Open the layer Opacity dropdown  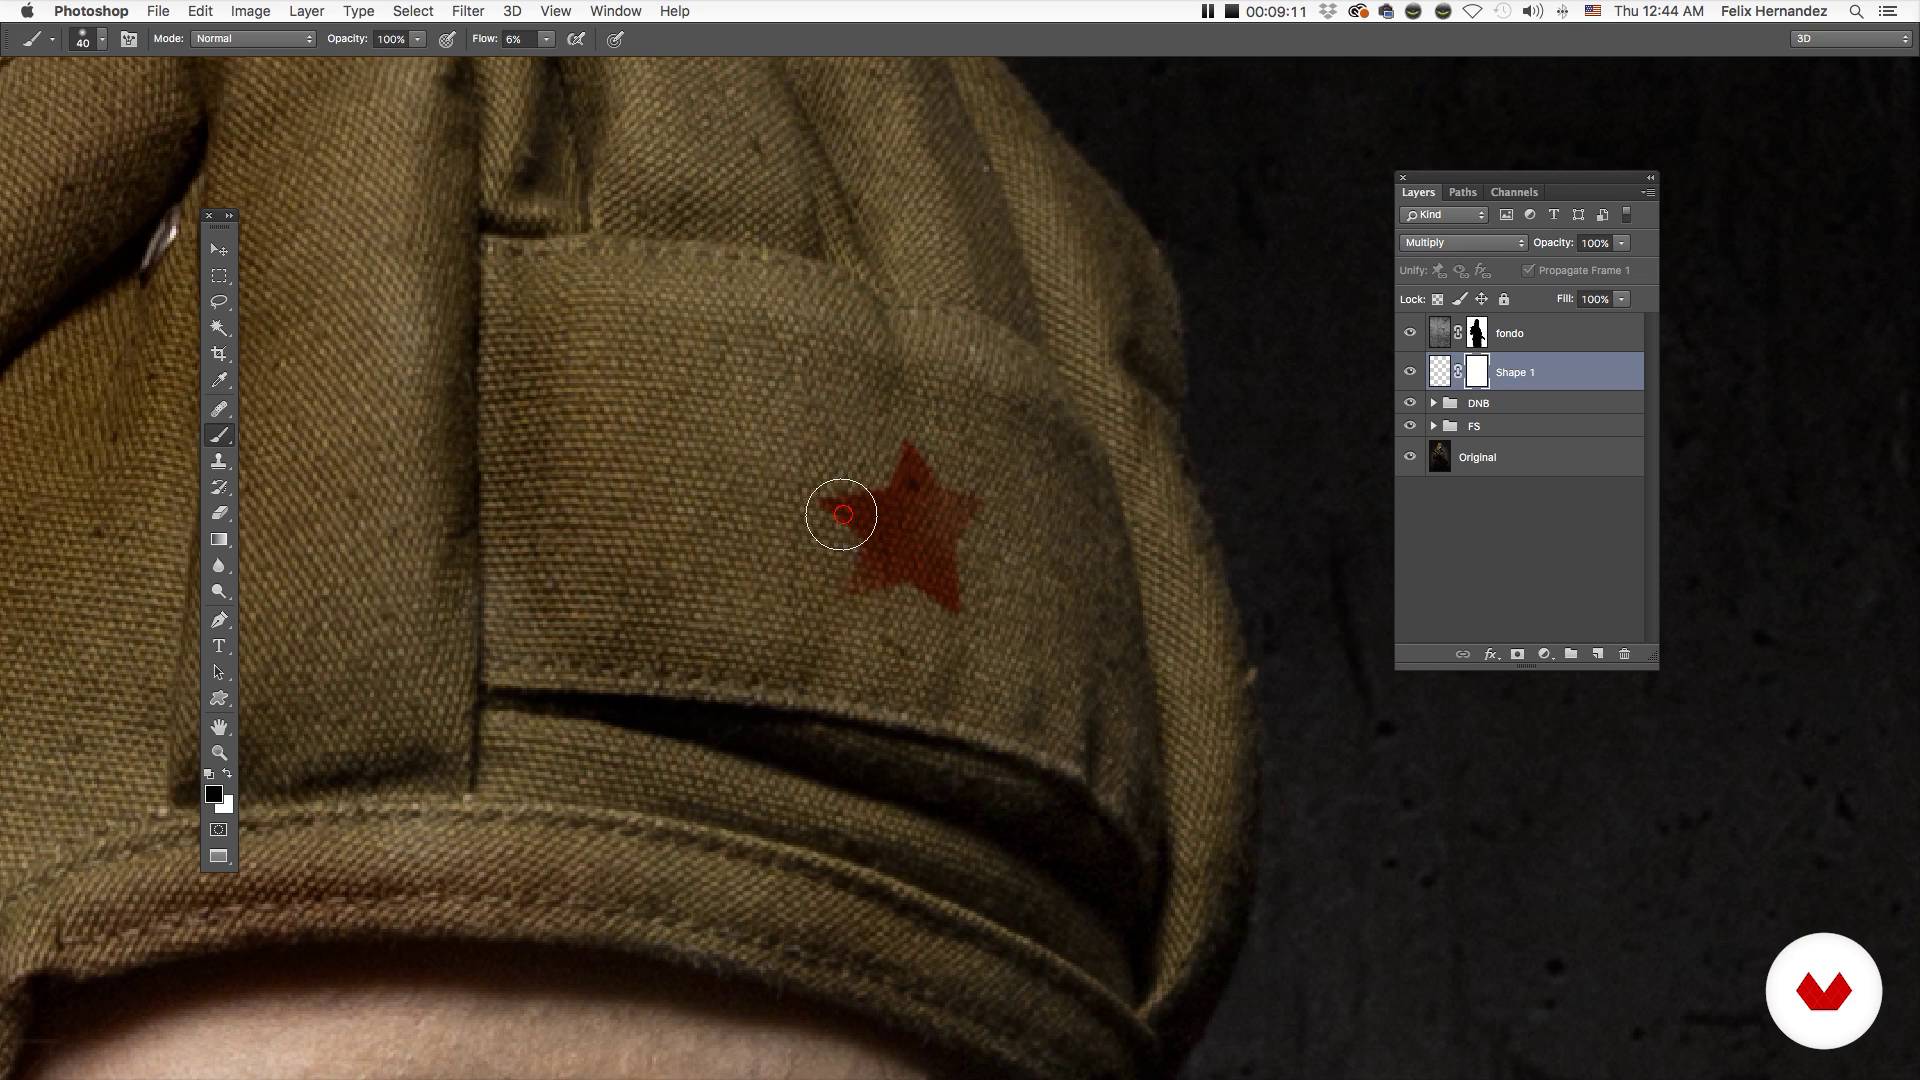pyautogui.click(x=1621, y=243)
